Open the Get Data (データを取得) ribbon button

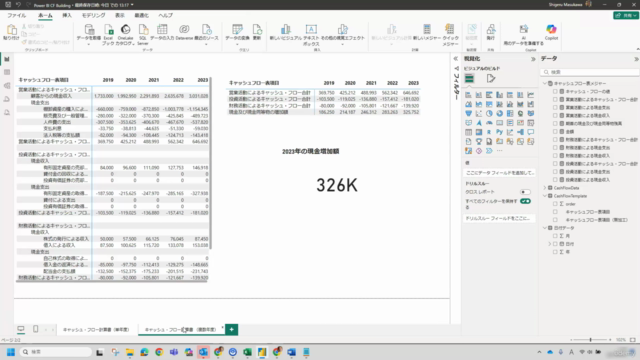(x=89, y=34)
